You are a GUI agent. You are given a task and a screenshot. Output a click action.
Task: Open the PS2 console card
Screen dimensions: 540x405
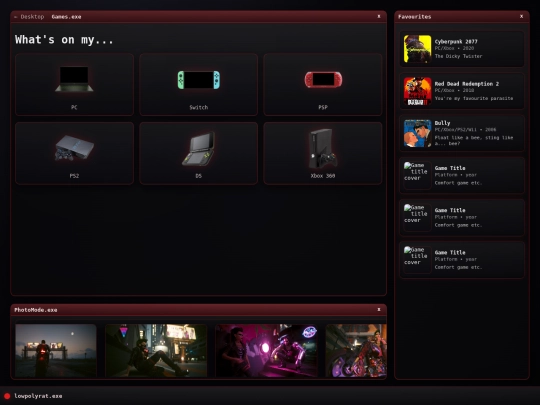74,153
